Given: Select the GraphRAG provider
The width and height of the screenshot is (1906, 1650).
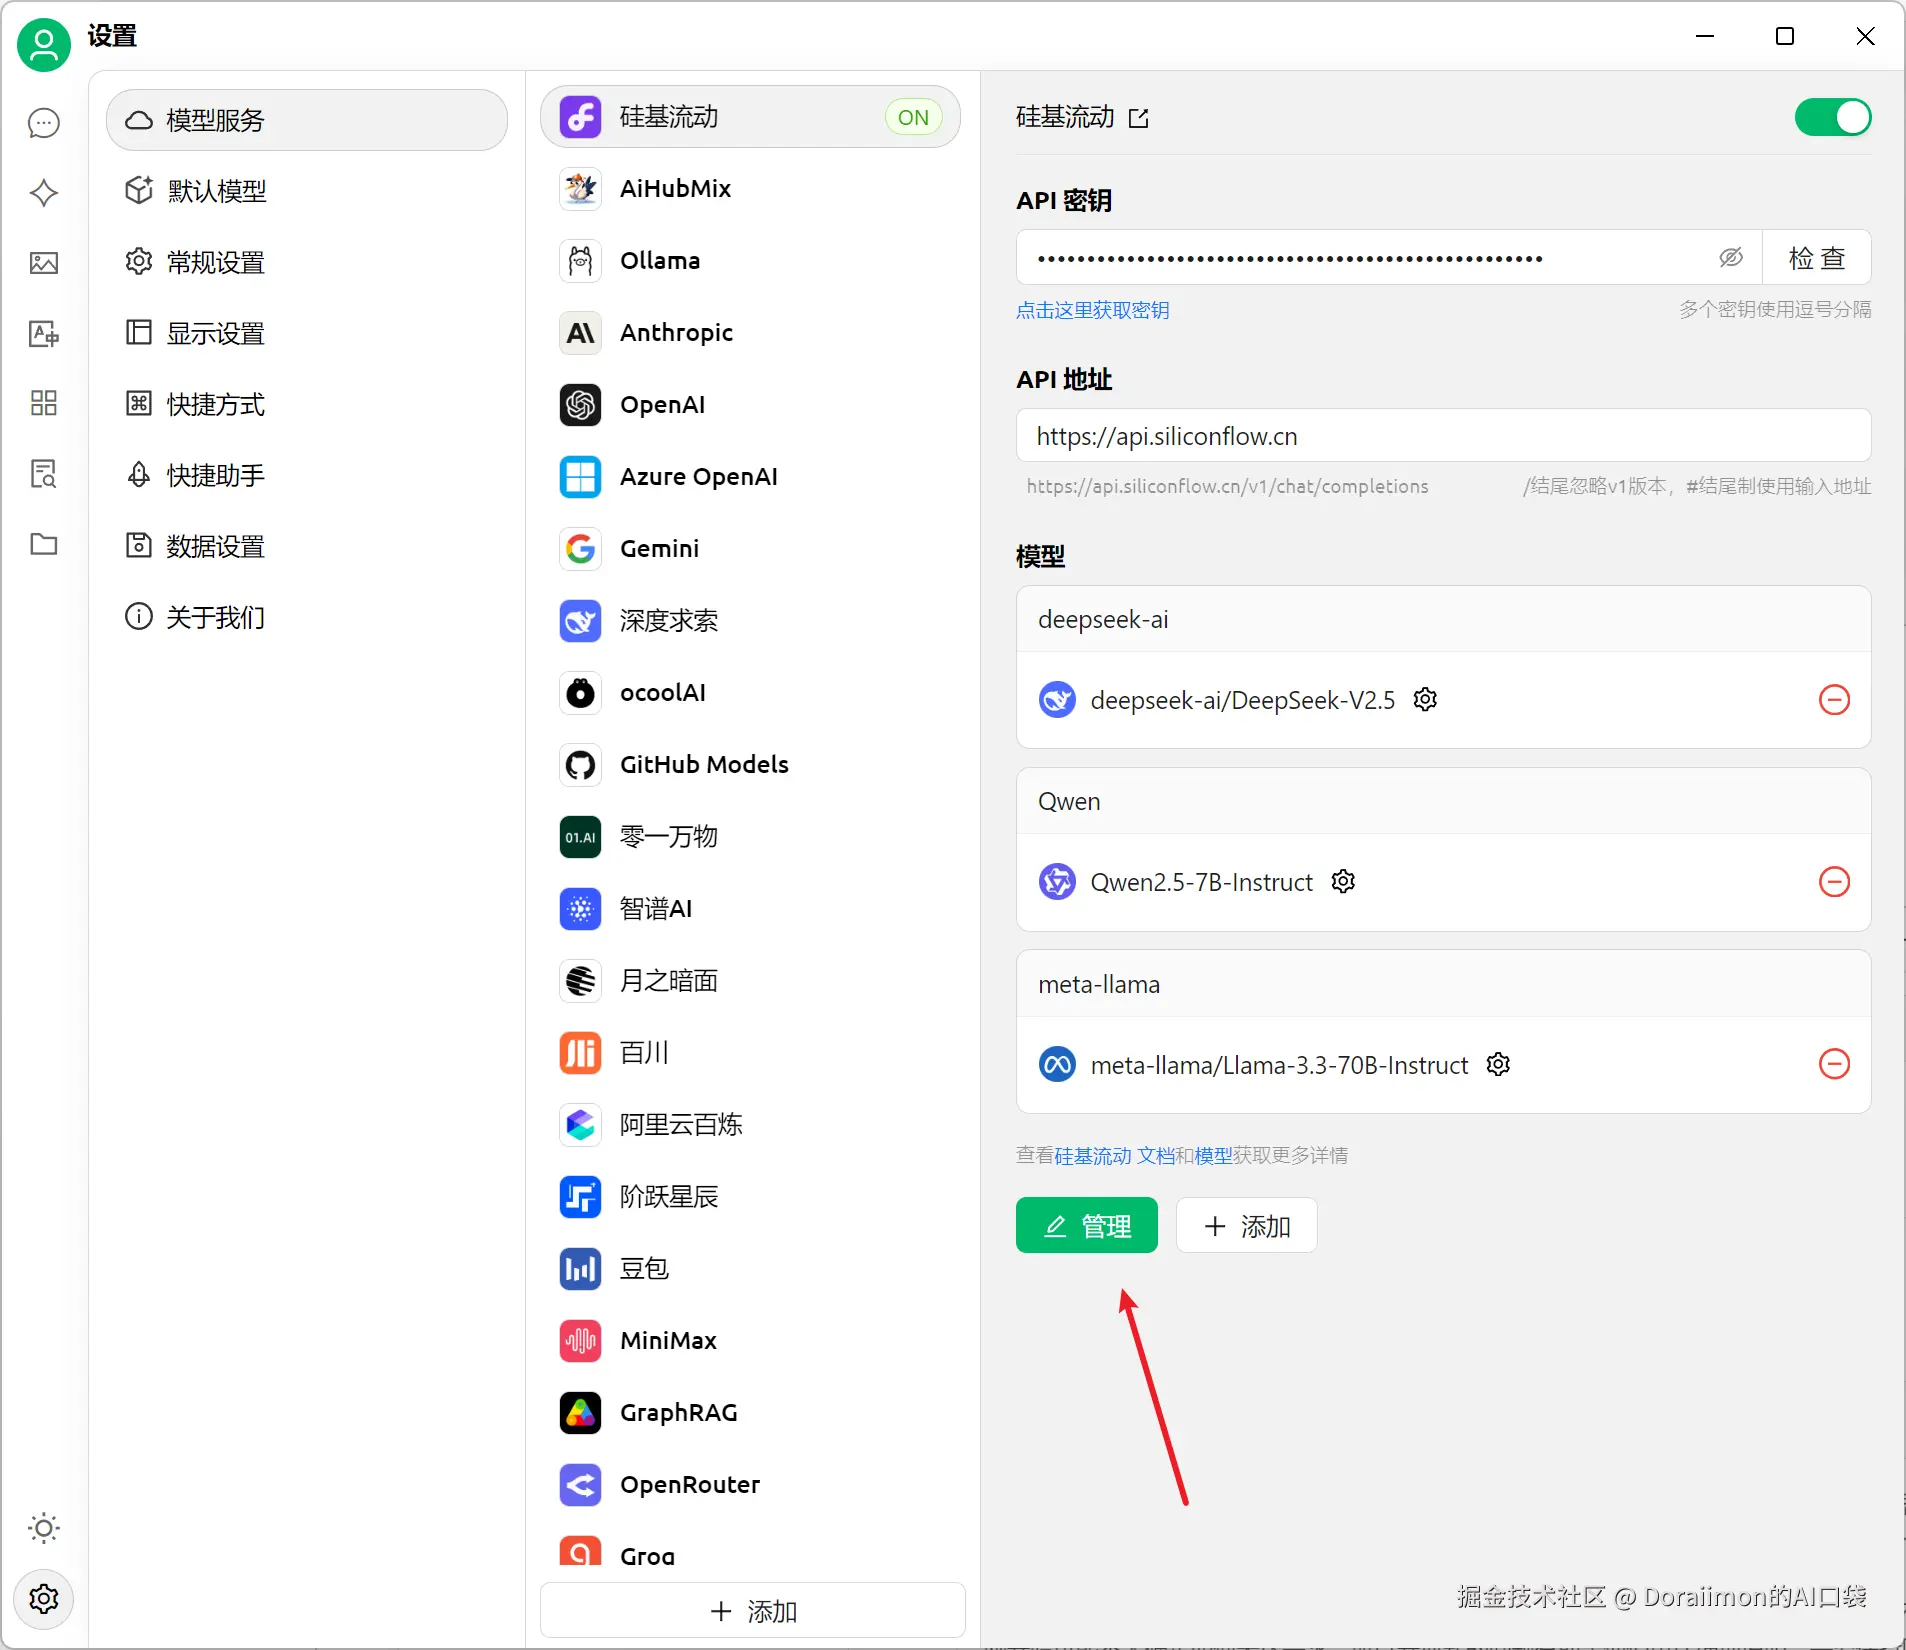Looking at the screenshot, I should tap(750, 1413).
